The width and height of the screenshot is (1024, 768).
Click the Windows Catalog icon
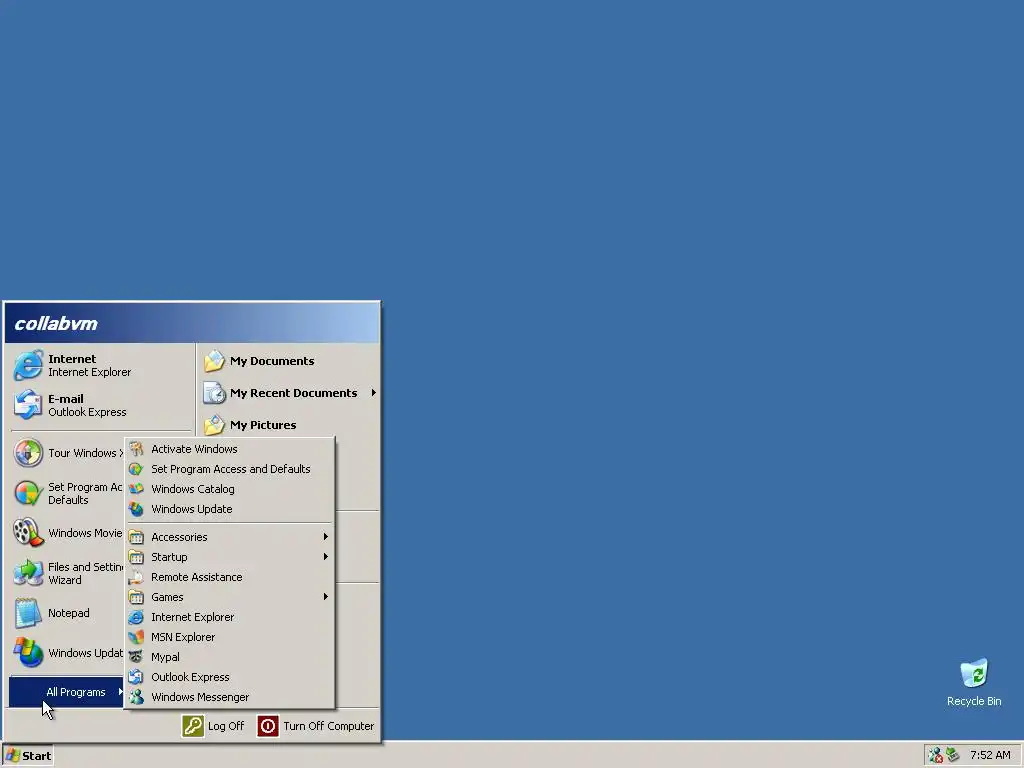(136, 489)
